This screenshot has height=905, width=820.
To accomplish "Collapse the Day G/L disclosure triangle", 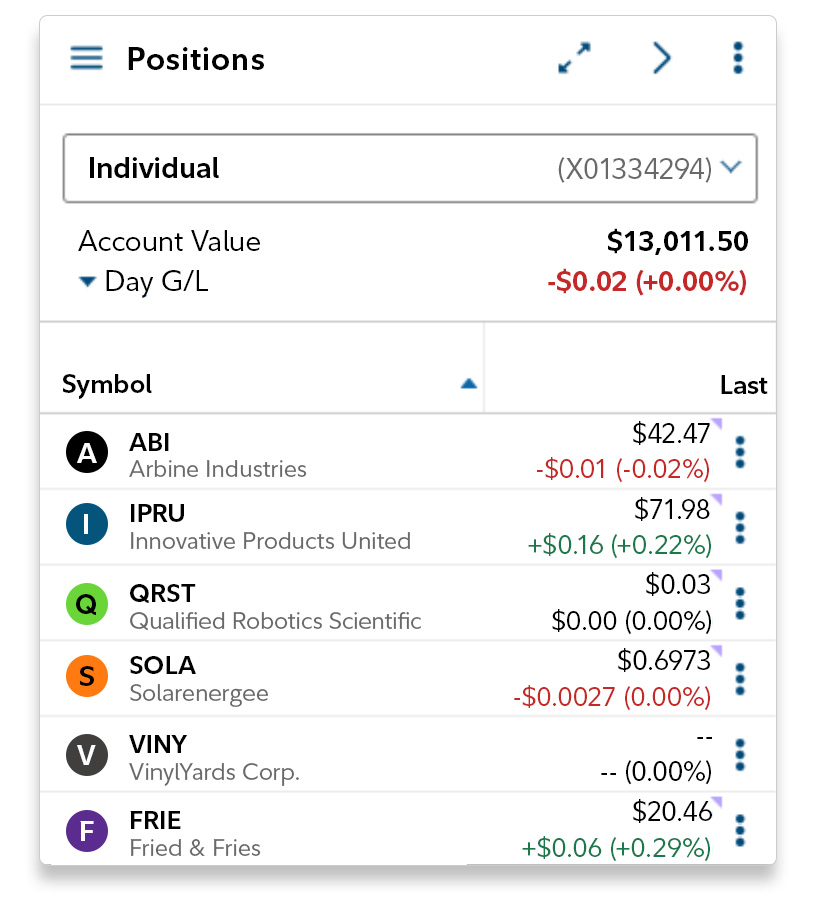I will [x=88, y=282].
